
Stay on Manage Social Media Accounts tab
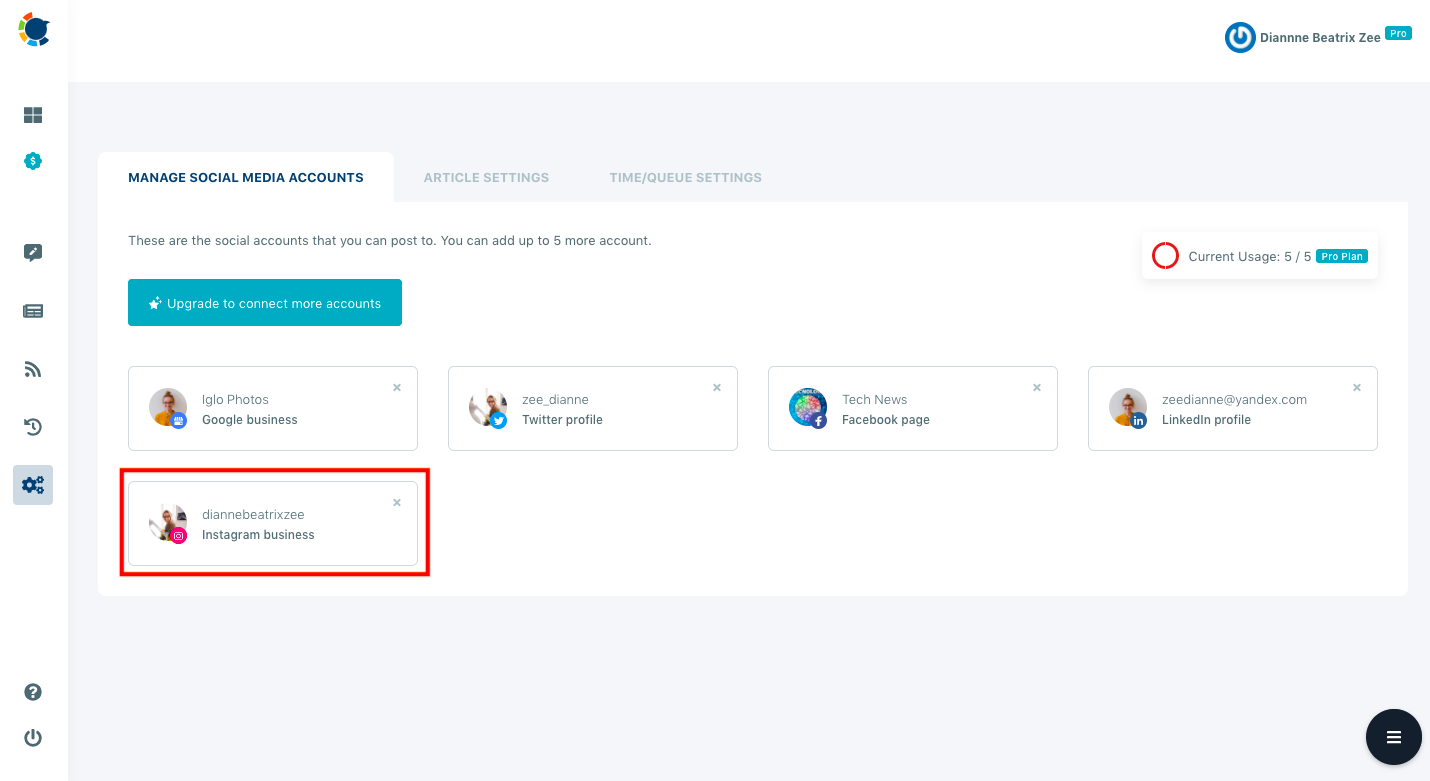click(x=245, y=177)
